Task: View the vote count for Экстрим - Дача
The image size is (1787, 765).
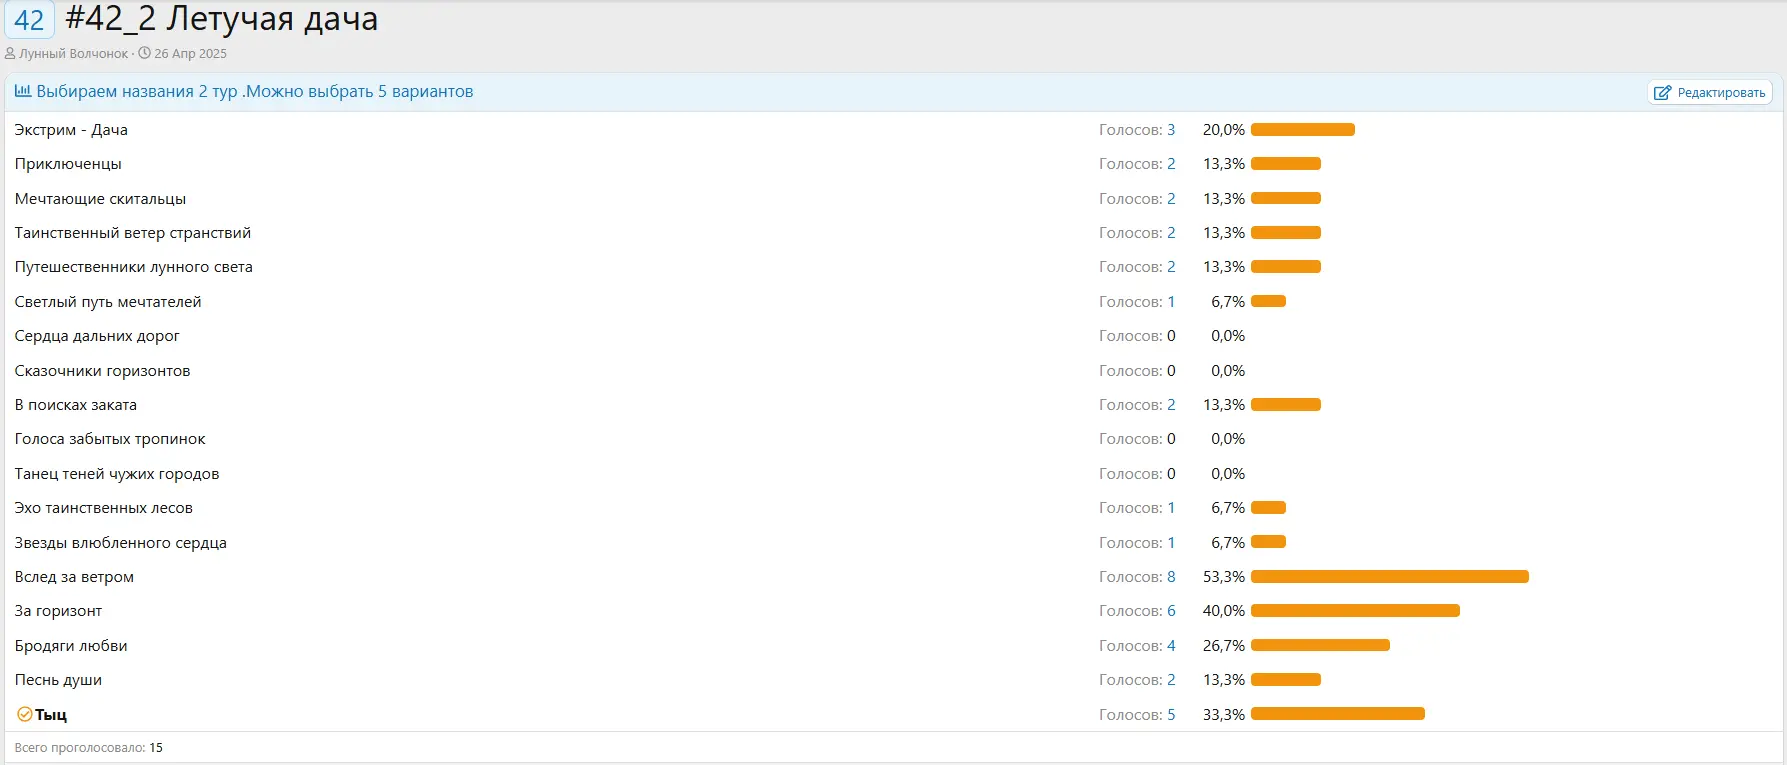Action: 1171,130
